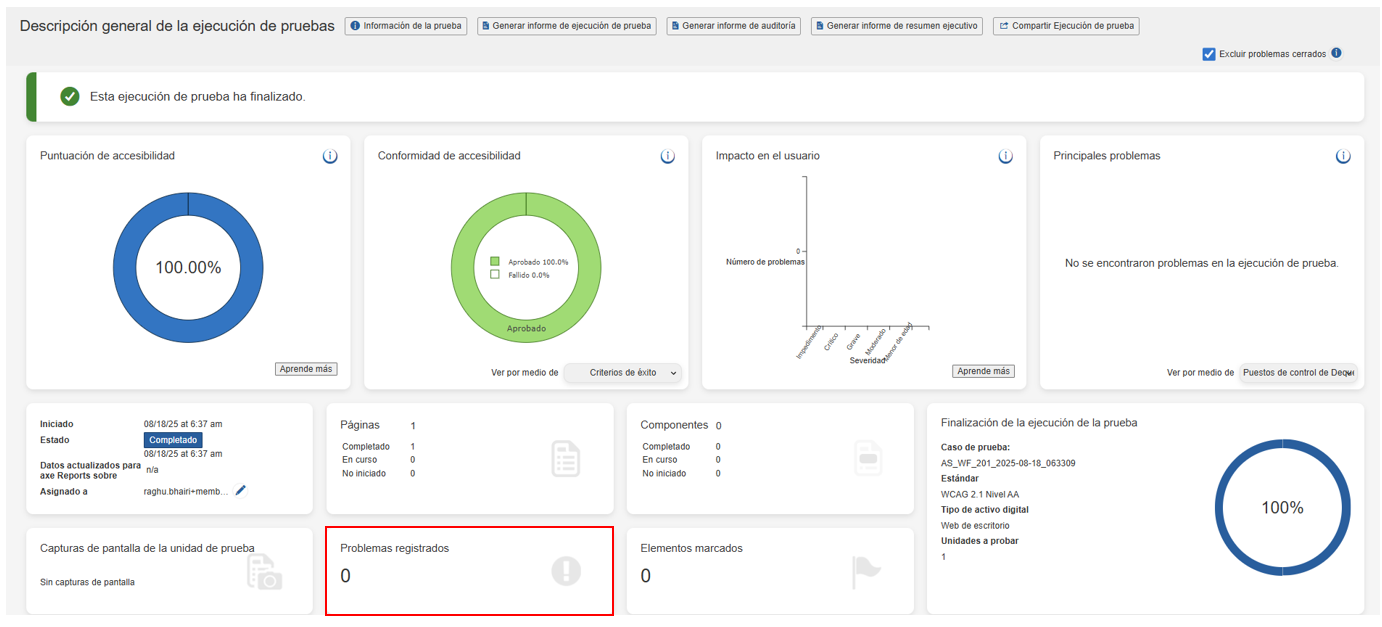Select Generar informe de auditoría
Screen dimensions: 1382x627
(732, 26)
